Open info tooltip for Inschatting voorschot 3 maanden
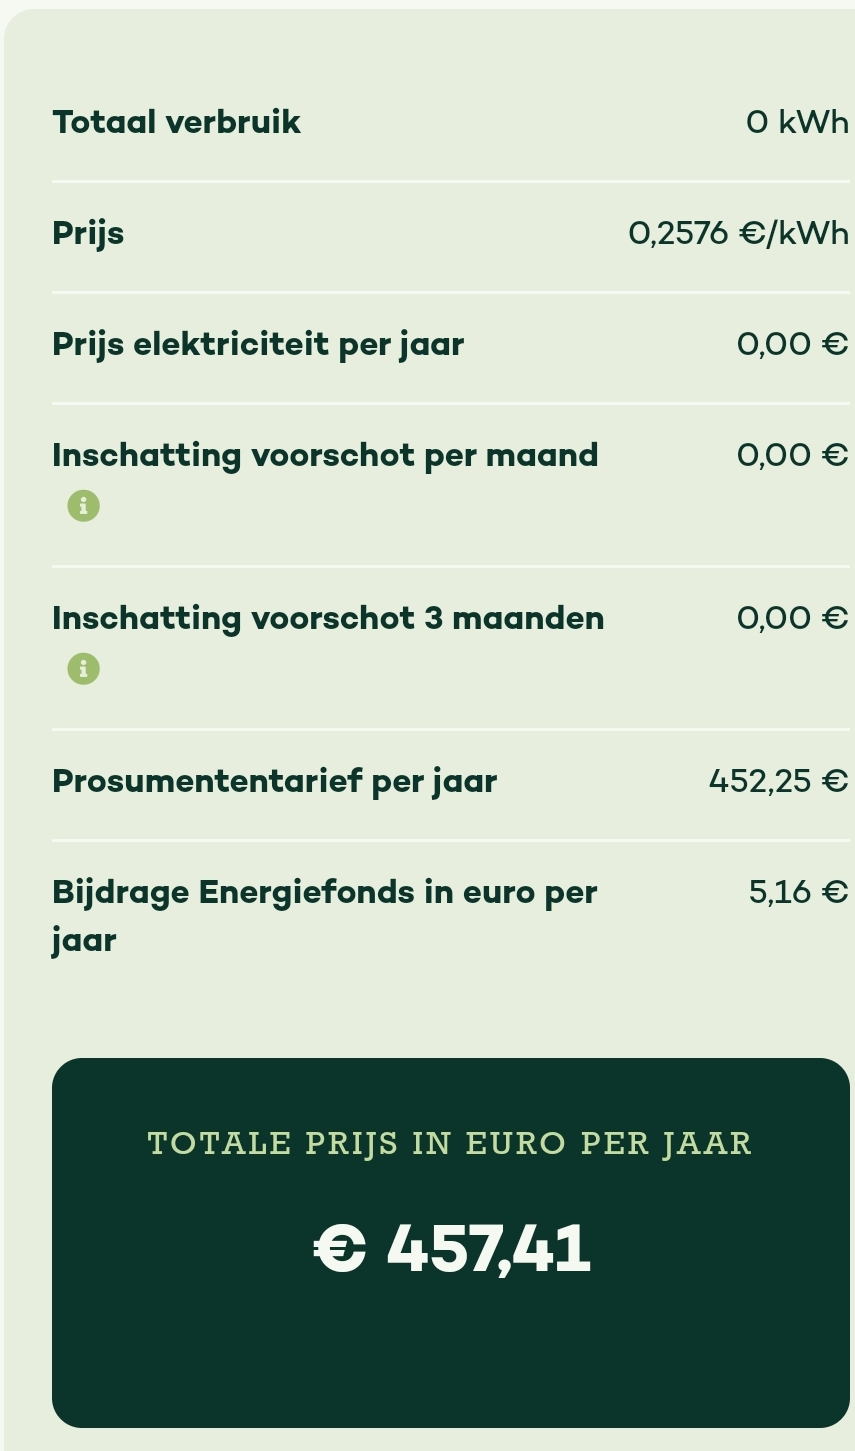 click(x=84, y=669)
